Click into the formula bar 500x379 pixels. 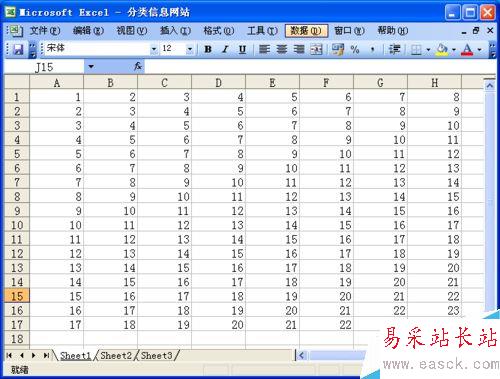coord(320,67)
